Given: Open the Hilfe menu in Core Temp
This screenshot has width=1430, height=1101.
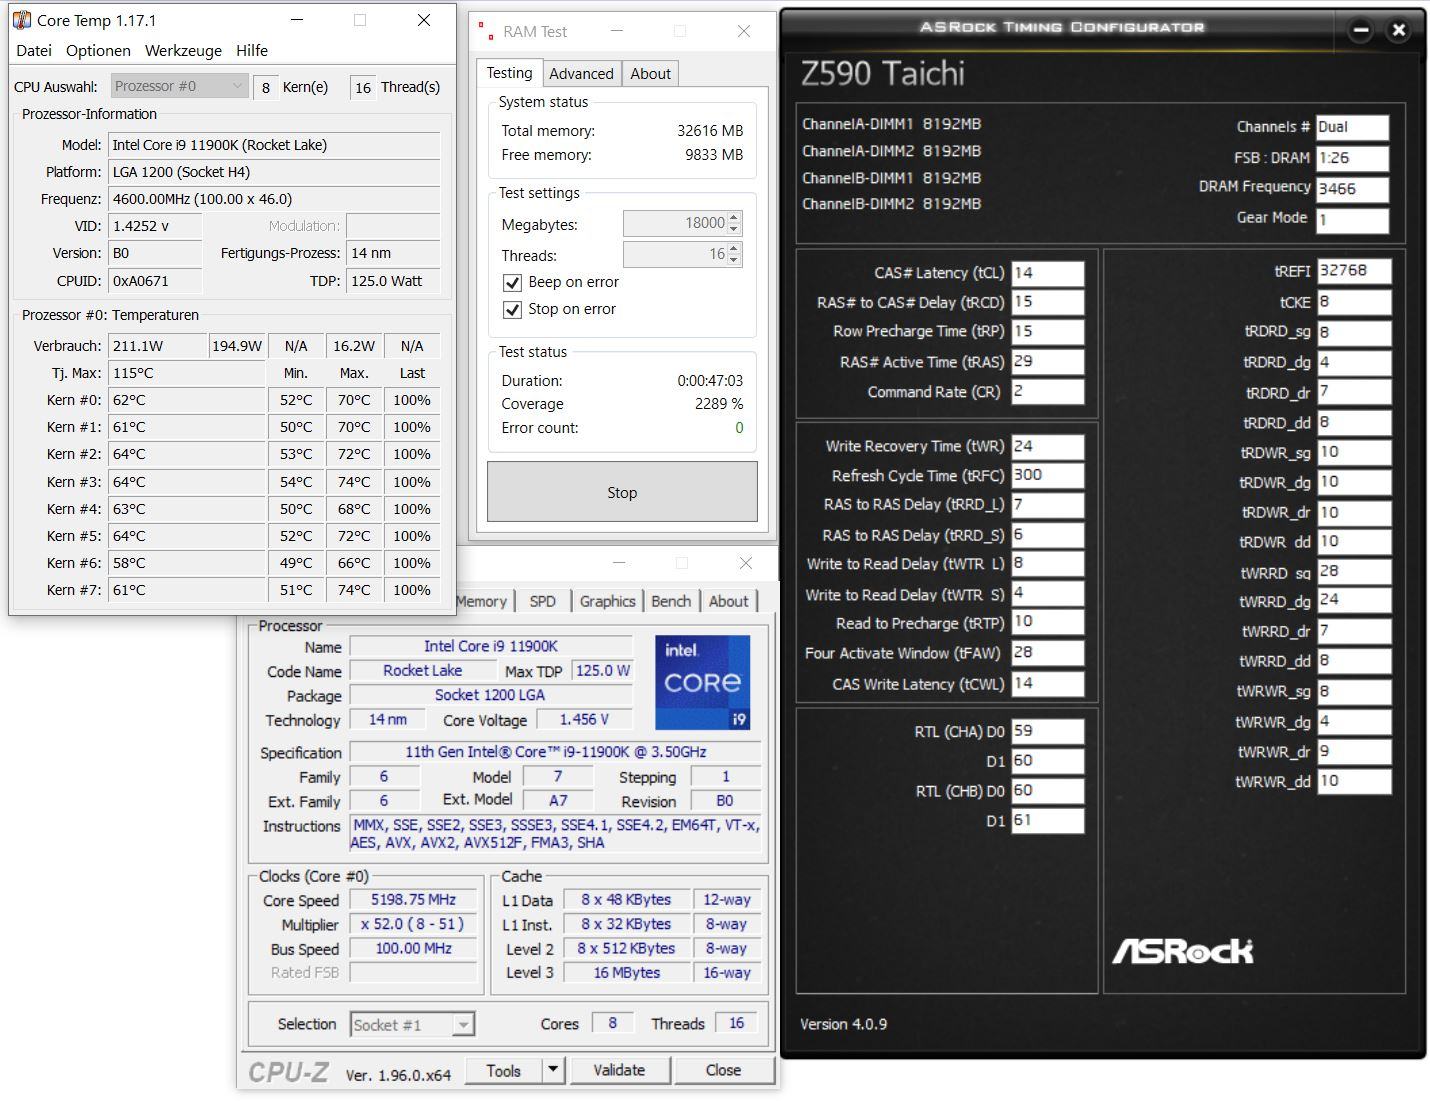Looking at the screenshot, I should [252, 50].
